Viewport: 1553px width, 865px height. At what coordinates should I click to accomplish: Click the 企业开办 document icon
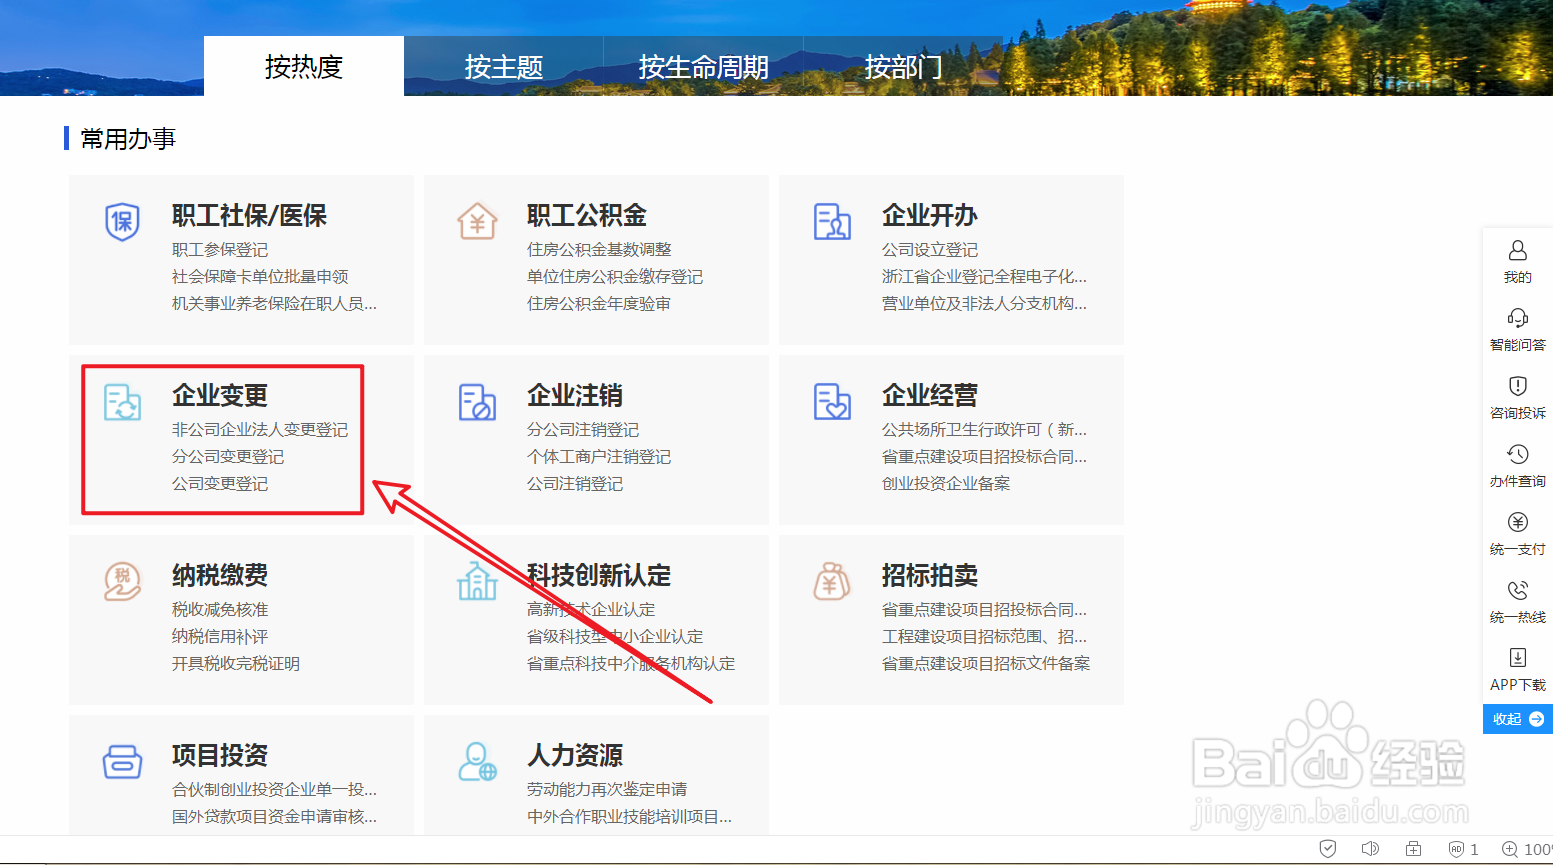[x=833, y=223]
